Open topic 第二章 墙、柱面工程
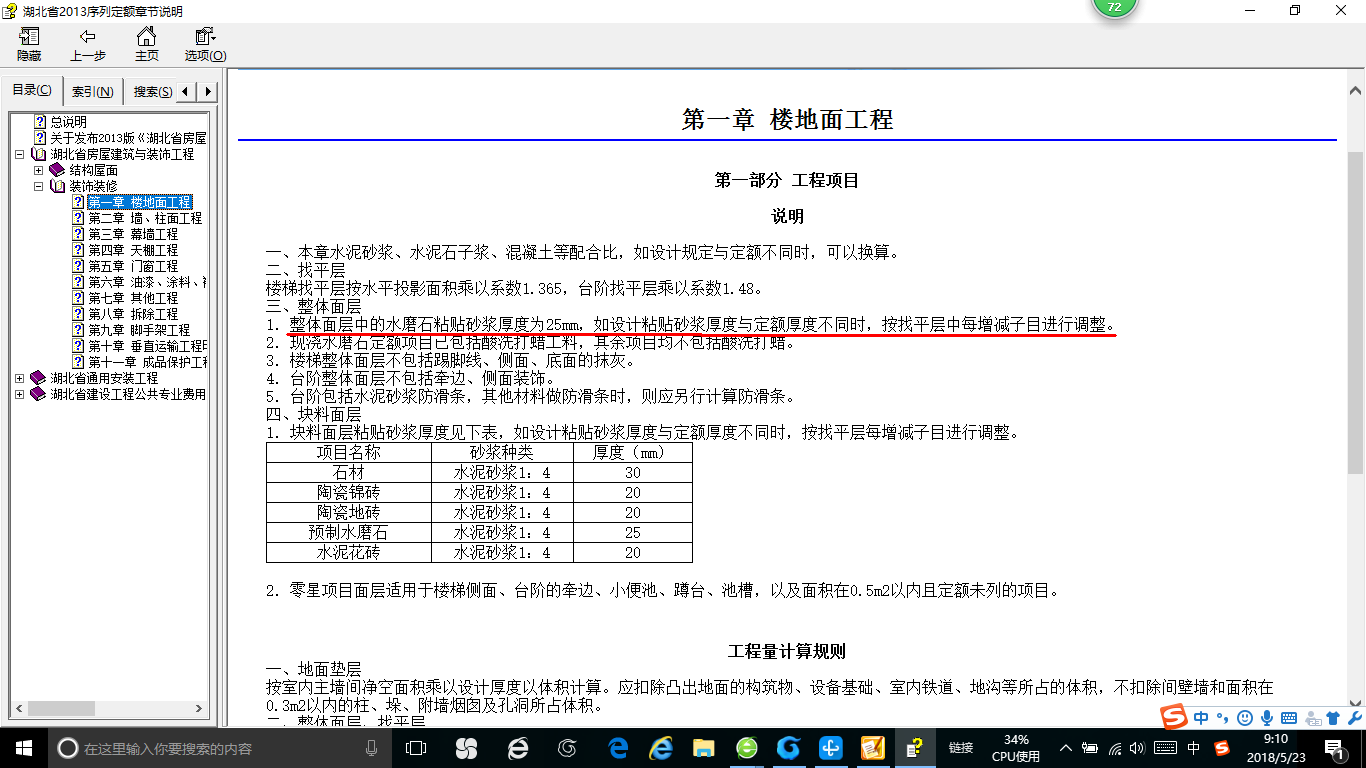 click(145, 218)
